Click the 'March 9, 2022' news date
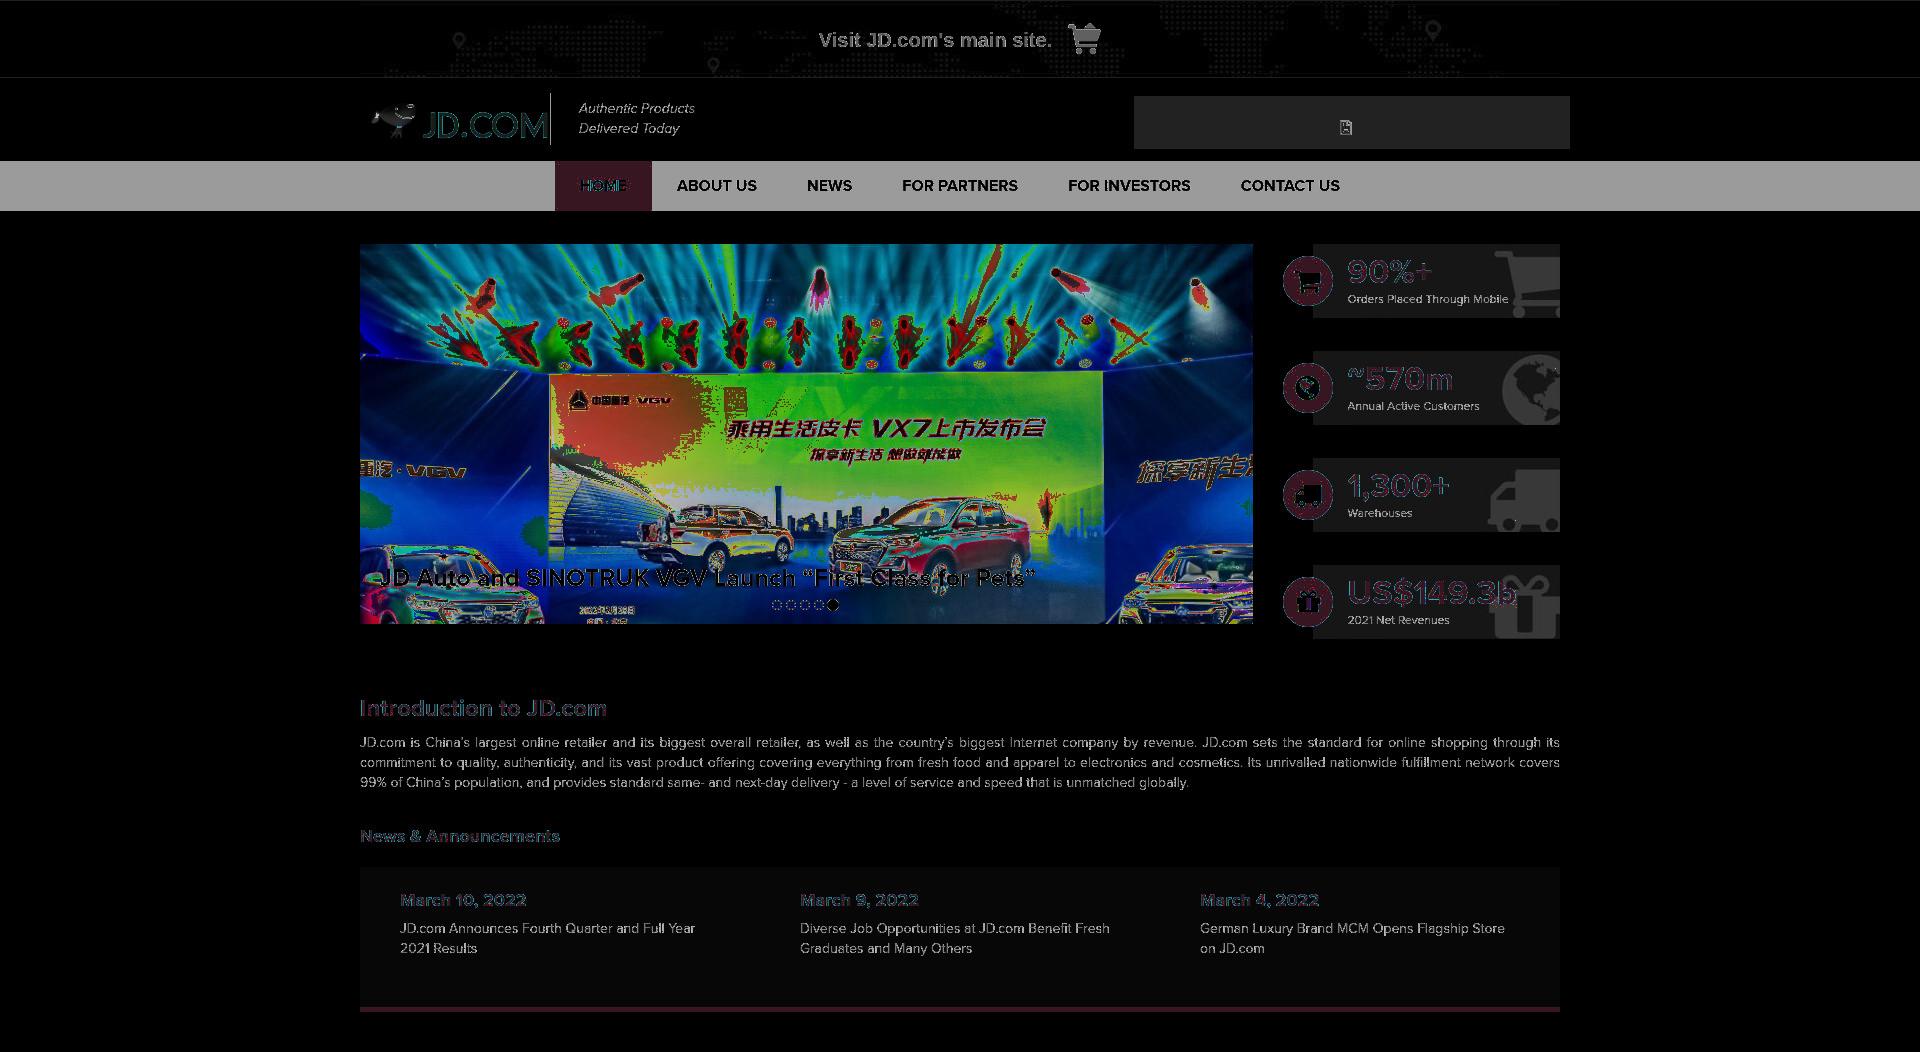The height and width of the screenshot is (1052, 1920). point(859,900)
